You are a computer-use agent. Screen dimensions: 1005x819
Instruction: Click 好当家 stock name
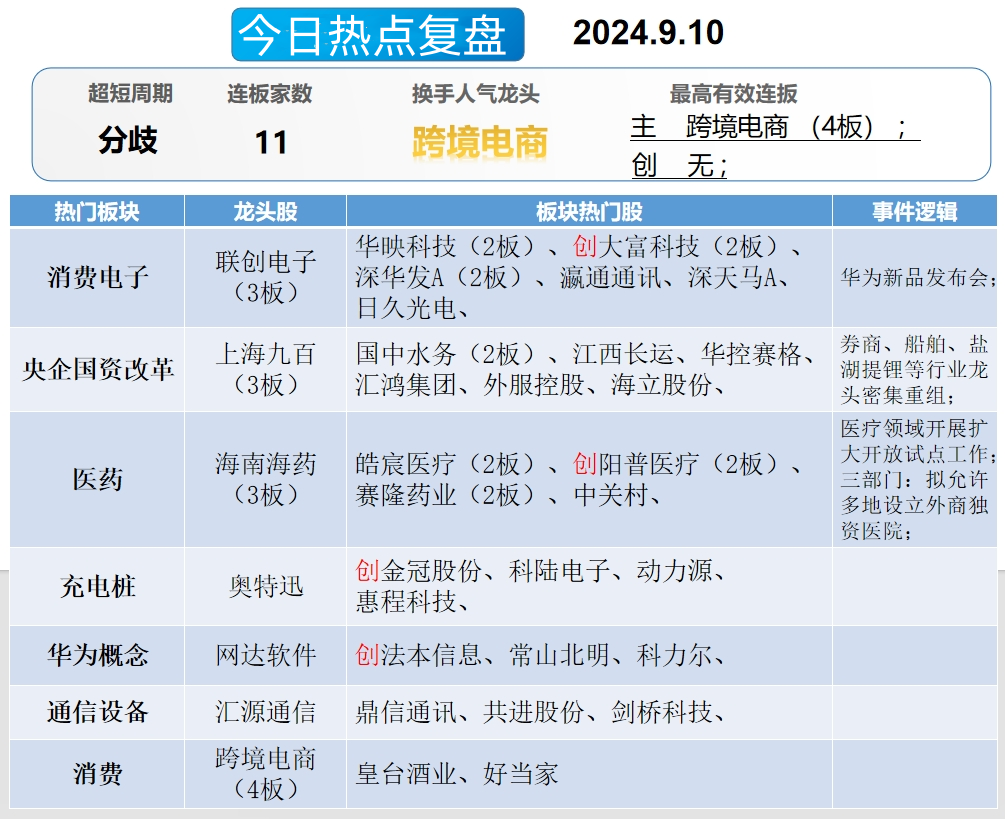pos(520,774)
